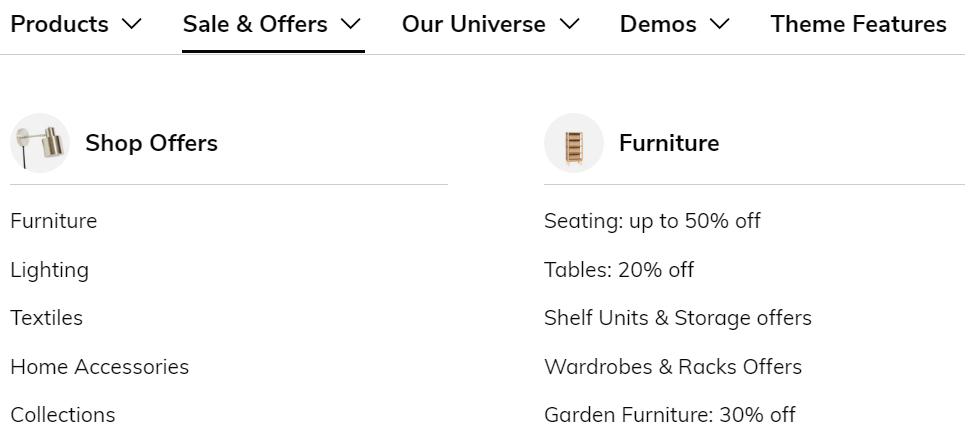The height and width of the screenshot is (442, 965).
Task: Open Seating: up to 50% off
Action: coord(652,220)
